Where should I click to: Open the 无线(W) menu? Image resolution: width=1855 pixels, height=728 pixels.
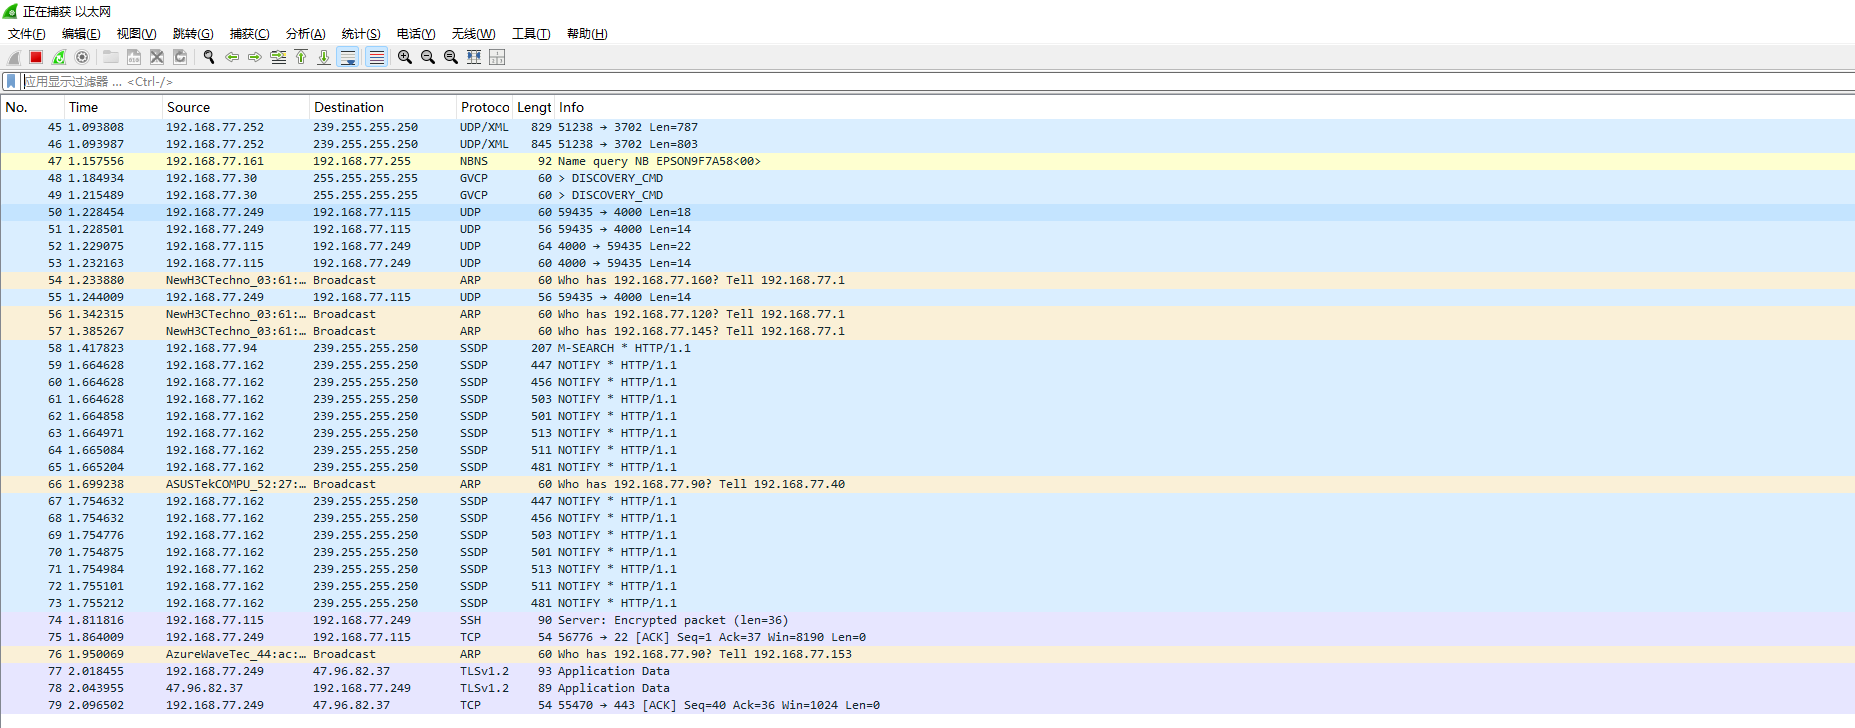click(473, 34)
